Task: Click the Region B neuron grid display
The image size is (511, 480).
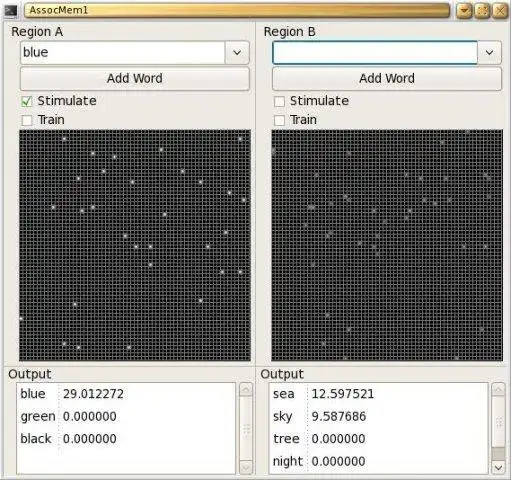Action: click(387, 245)
